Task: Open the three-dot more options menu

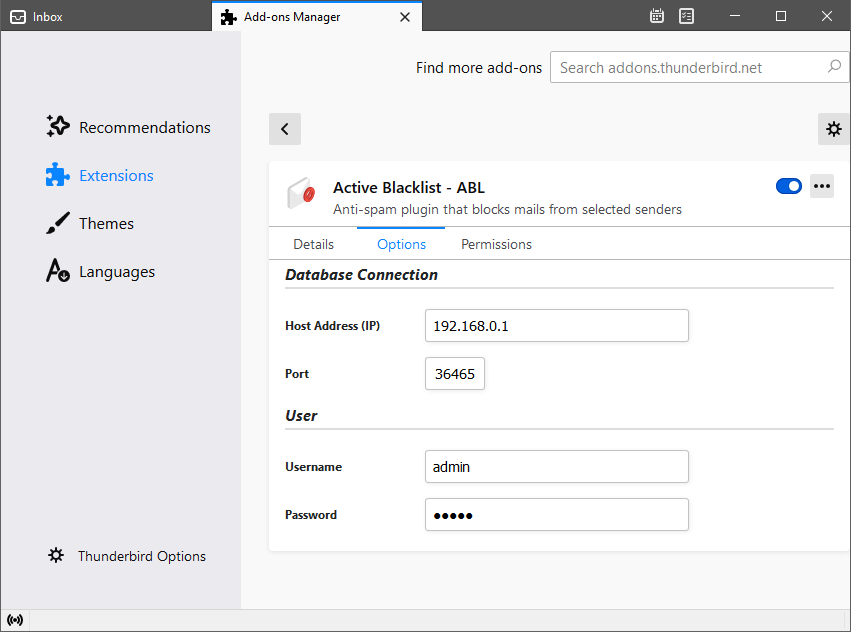Action: pos(822,186)
